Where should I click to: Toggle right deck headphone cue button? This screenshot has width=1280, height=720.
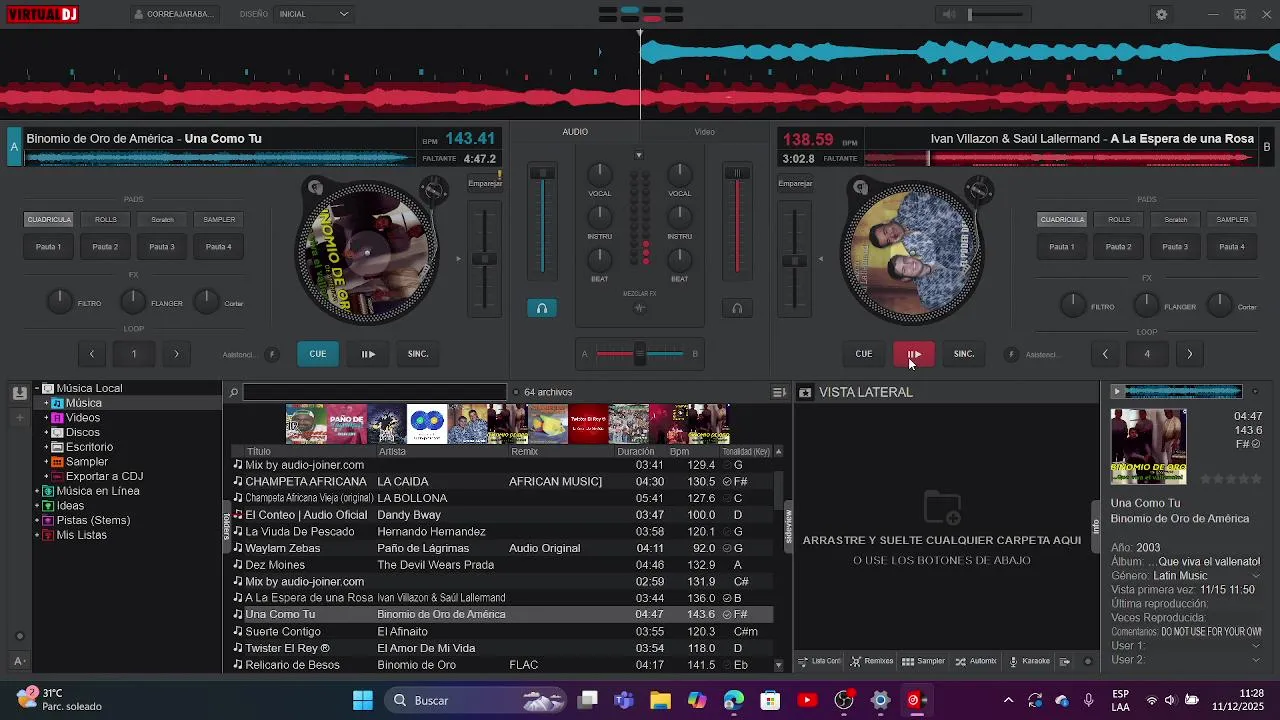[x=737, y=308]
